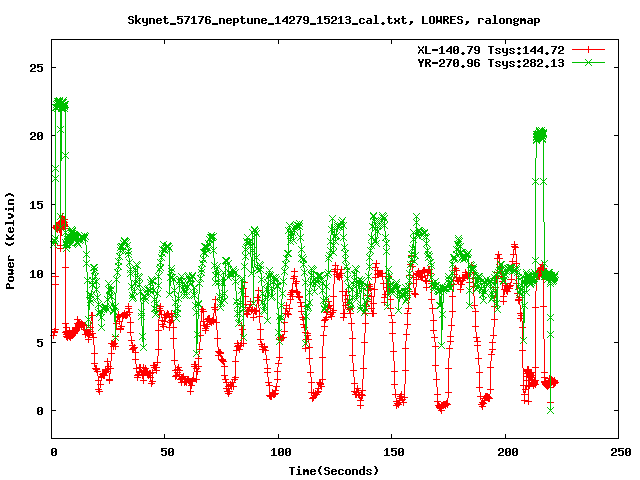Click the y-axis tick label 20
This screenshot has width=640, height=480.
35,136
